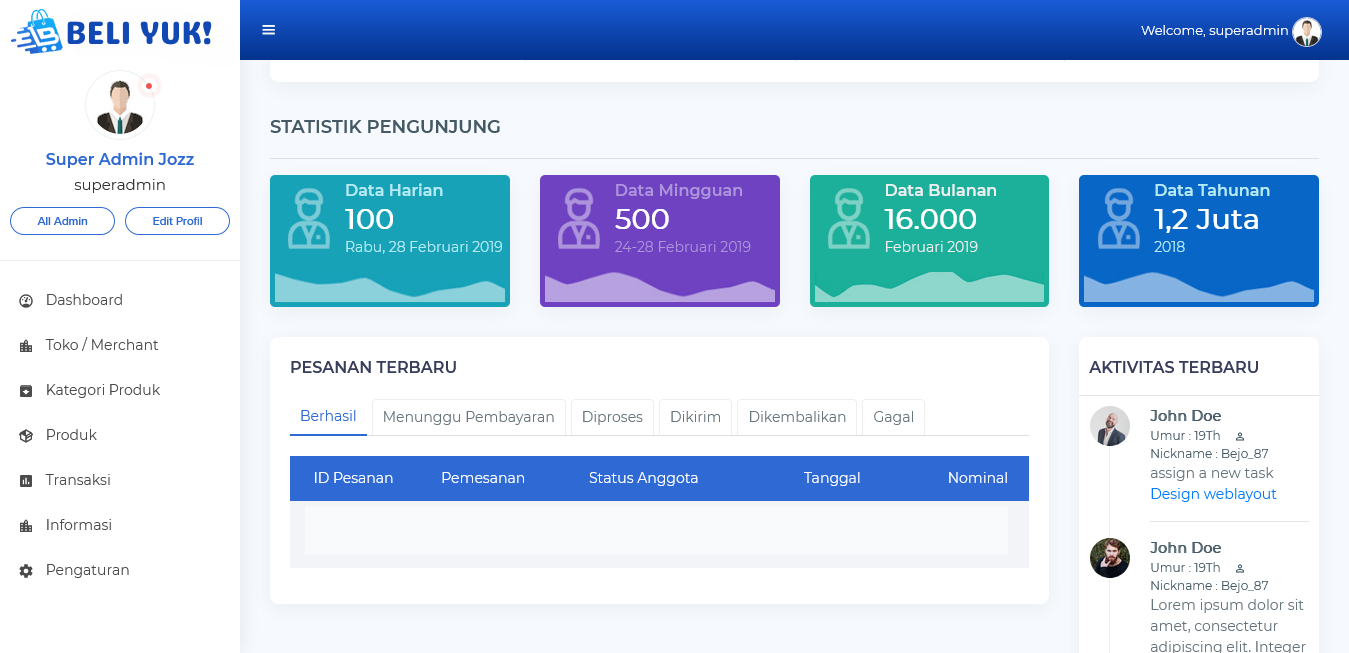
Task: Click the Kategori Produk archive icon
Action: [x=26, y=391]
